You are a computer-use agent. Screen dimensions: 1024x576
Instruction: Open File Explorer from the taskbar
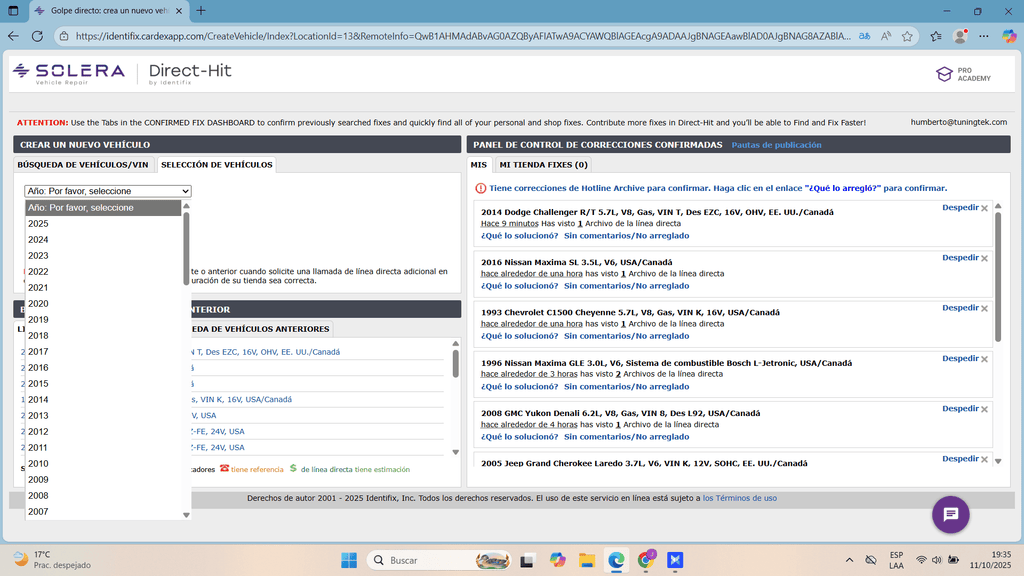point(587,560)
